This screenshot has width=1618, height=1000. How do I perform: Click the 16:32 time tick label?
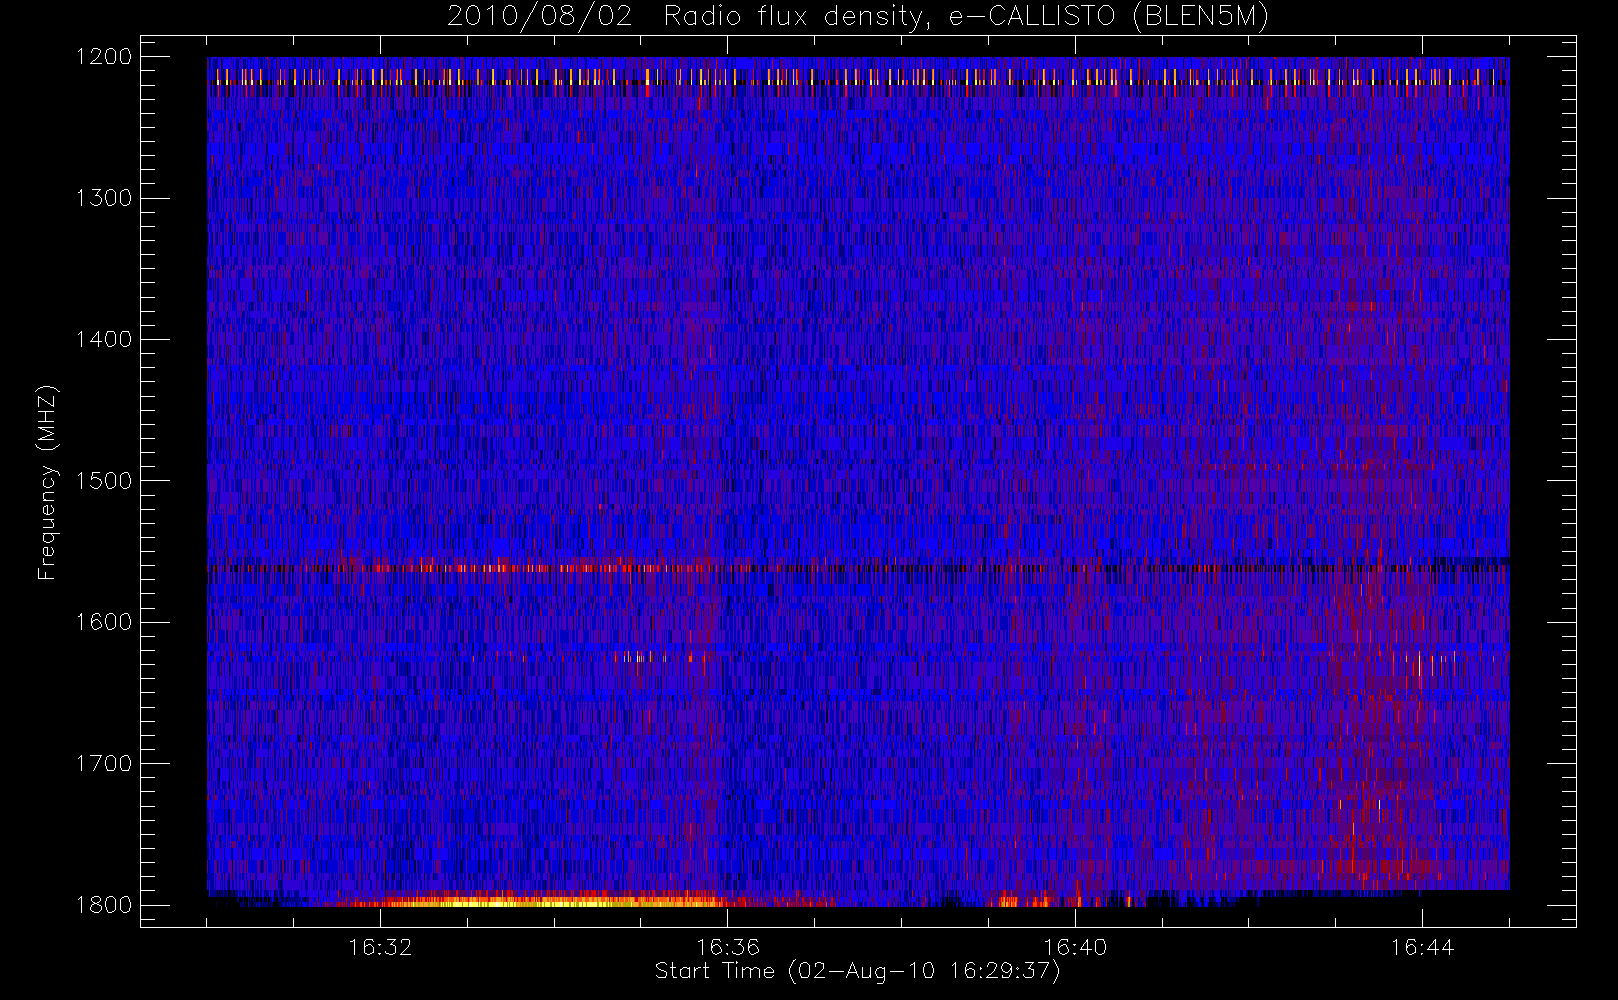tap(380, 947)
